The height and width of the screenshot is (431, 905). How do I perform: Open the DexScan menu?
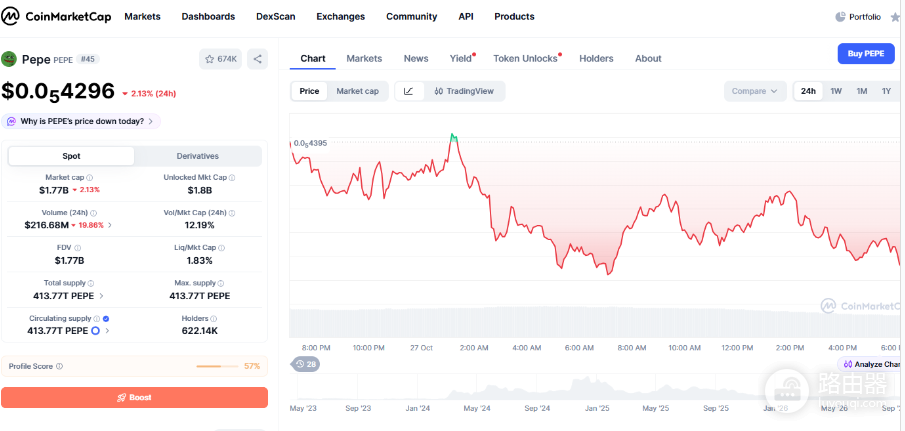pyautogui.click(x=276, y=17)
